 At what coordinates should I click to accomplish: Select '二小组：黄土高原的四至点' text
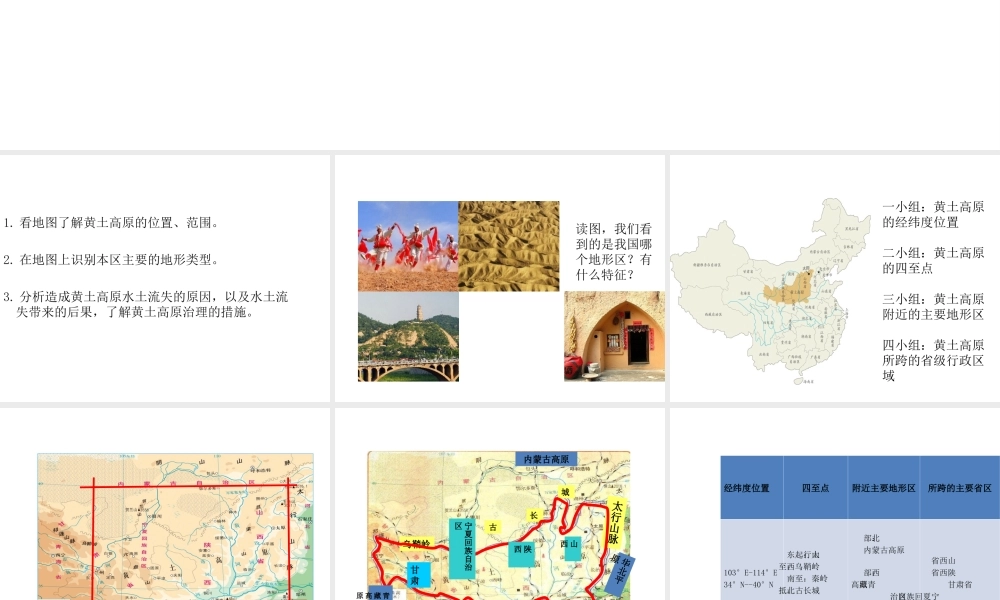[x=933, y=260]
